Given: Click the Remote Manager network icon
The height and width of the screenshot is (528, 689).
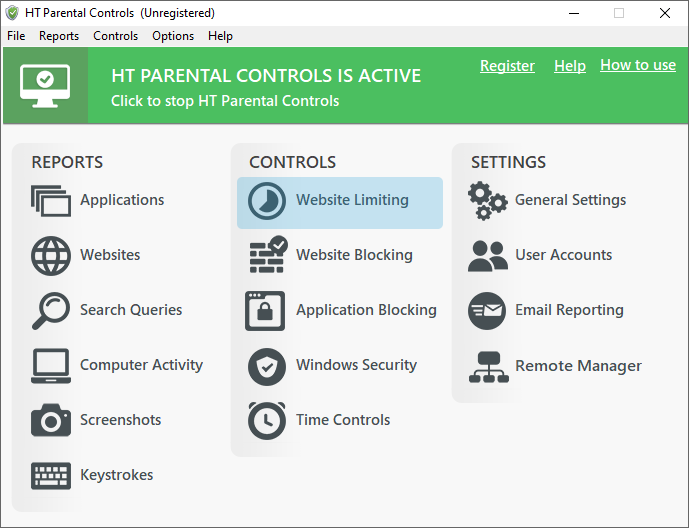Looking at the screenshot, I should [488, 367].
